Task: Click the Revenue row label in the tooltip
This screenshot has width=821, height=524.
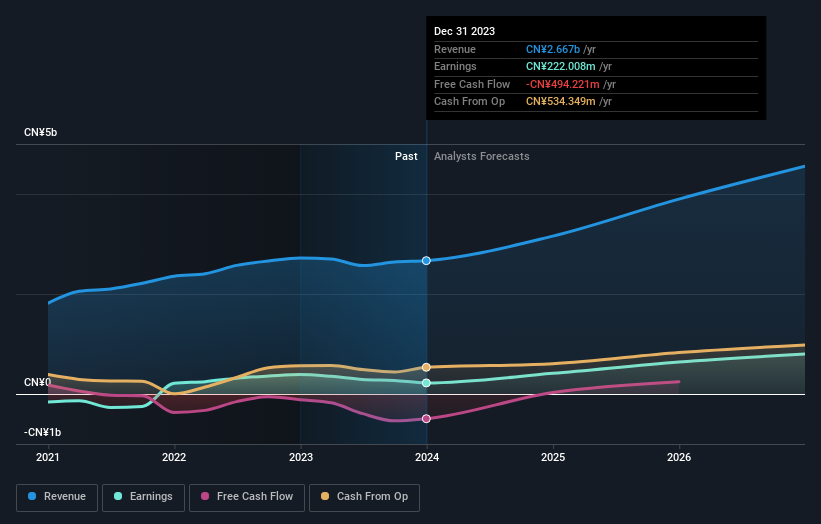Action: (455, 49)
